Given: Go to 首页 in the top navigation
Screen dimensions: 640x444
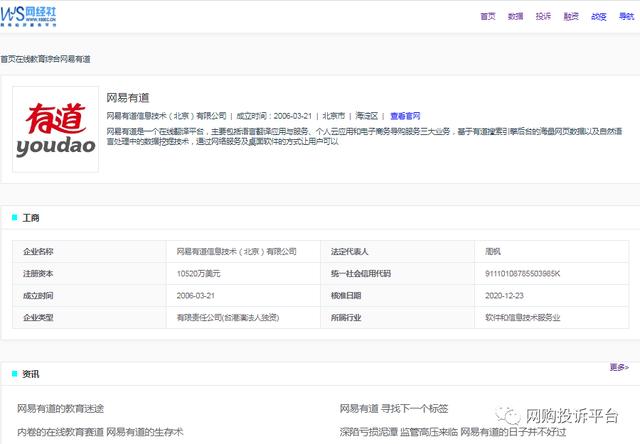Looking at the screenshot, I should pos(488,16).
